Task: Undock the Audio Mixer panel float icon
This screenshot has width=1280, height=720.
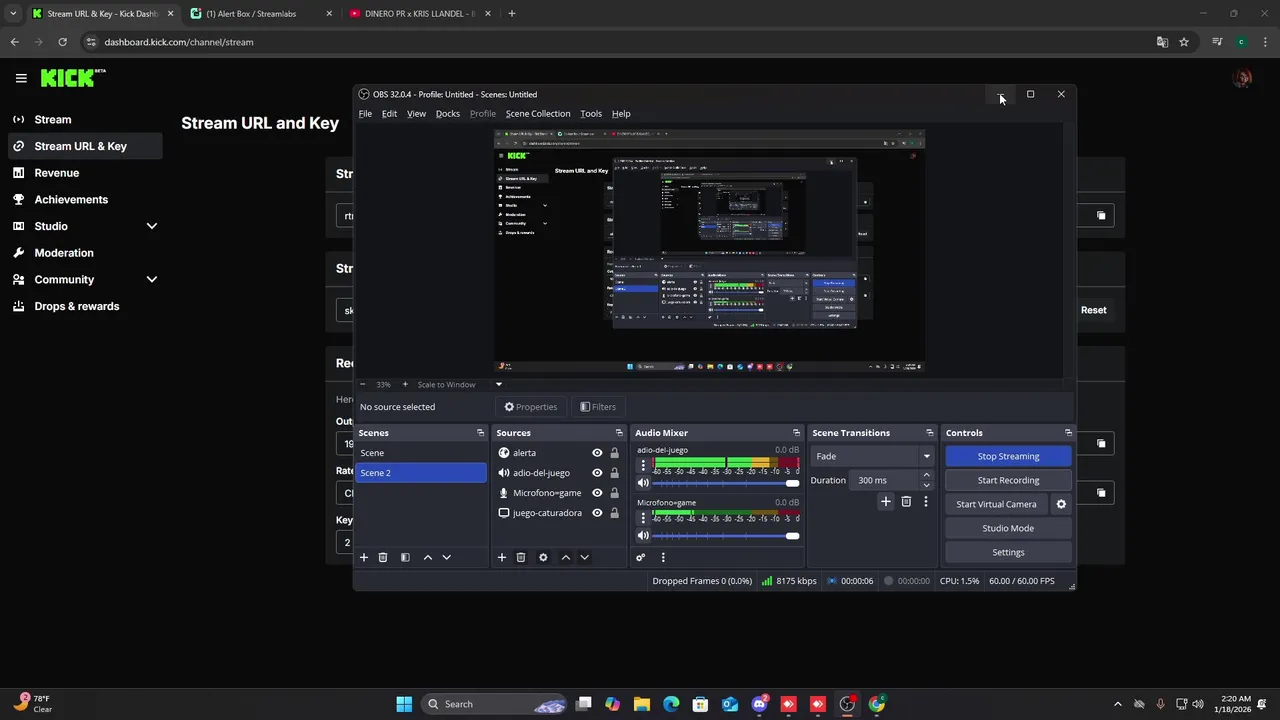Action: (796, 433)
